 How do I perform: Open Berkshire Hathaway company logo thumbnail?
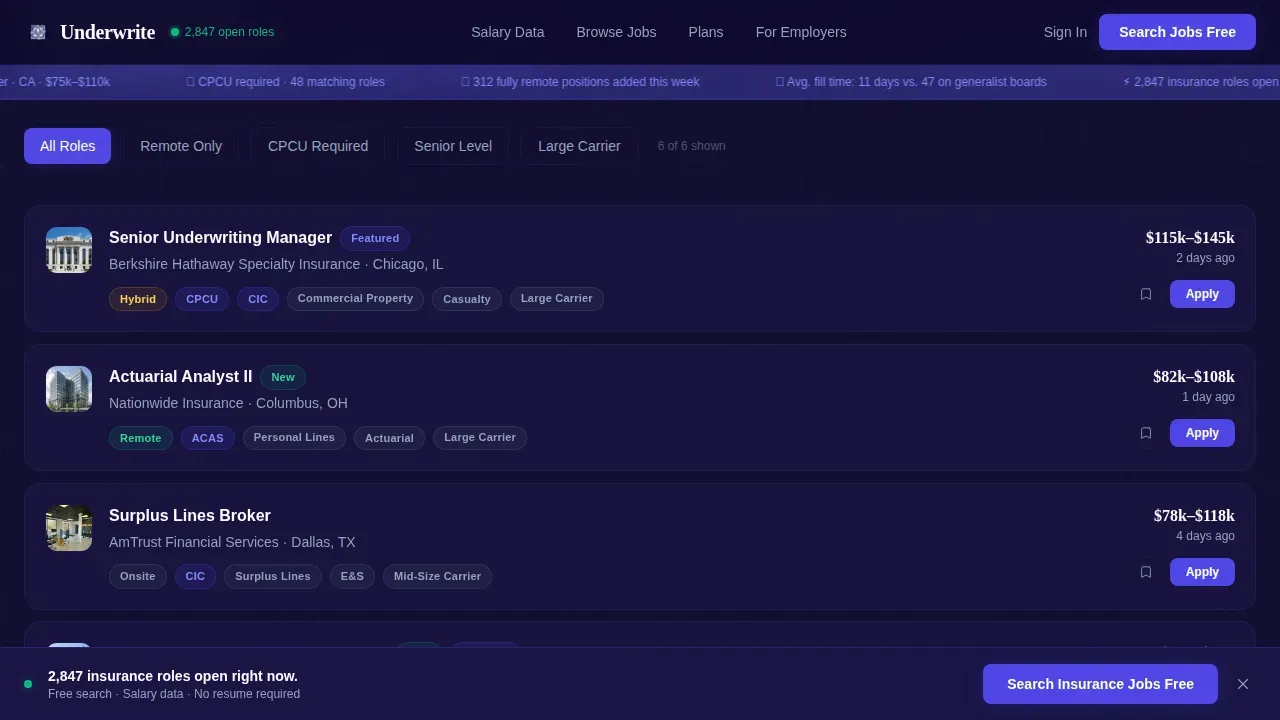click(x=69, y=250)
